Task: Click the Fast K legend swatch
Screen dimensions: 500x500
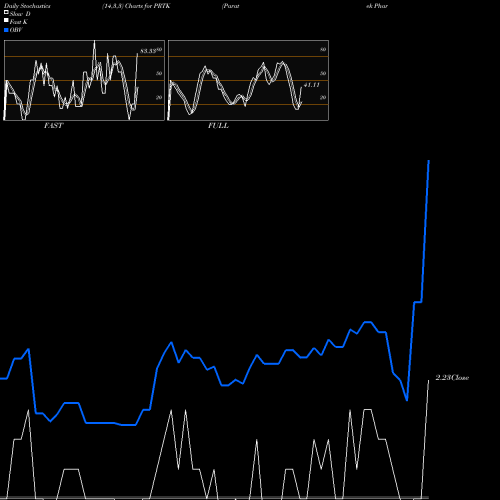Action: point(6,21)
